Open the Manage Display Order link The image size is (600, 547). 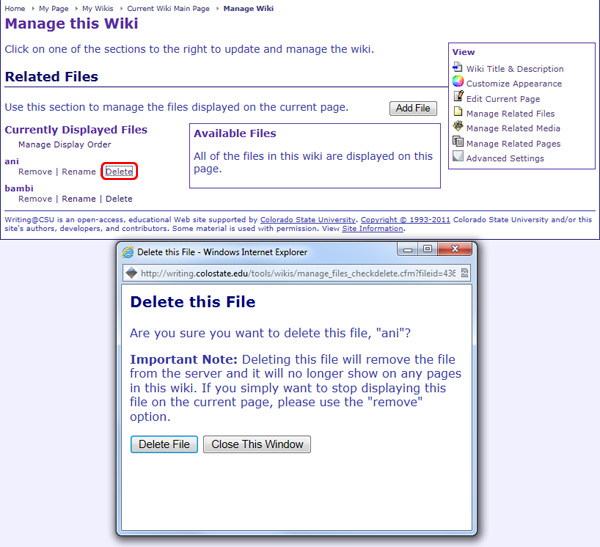65,145
